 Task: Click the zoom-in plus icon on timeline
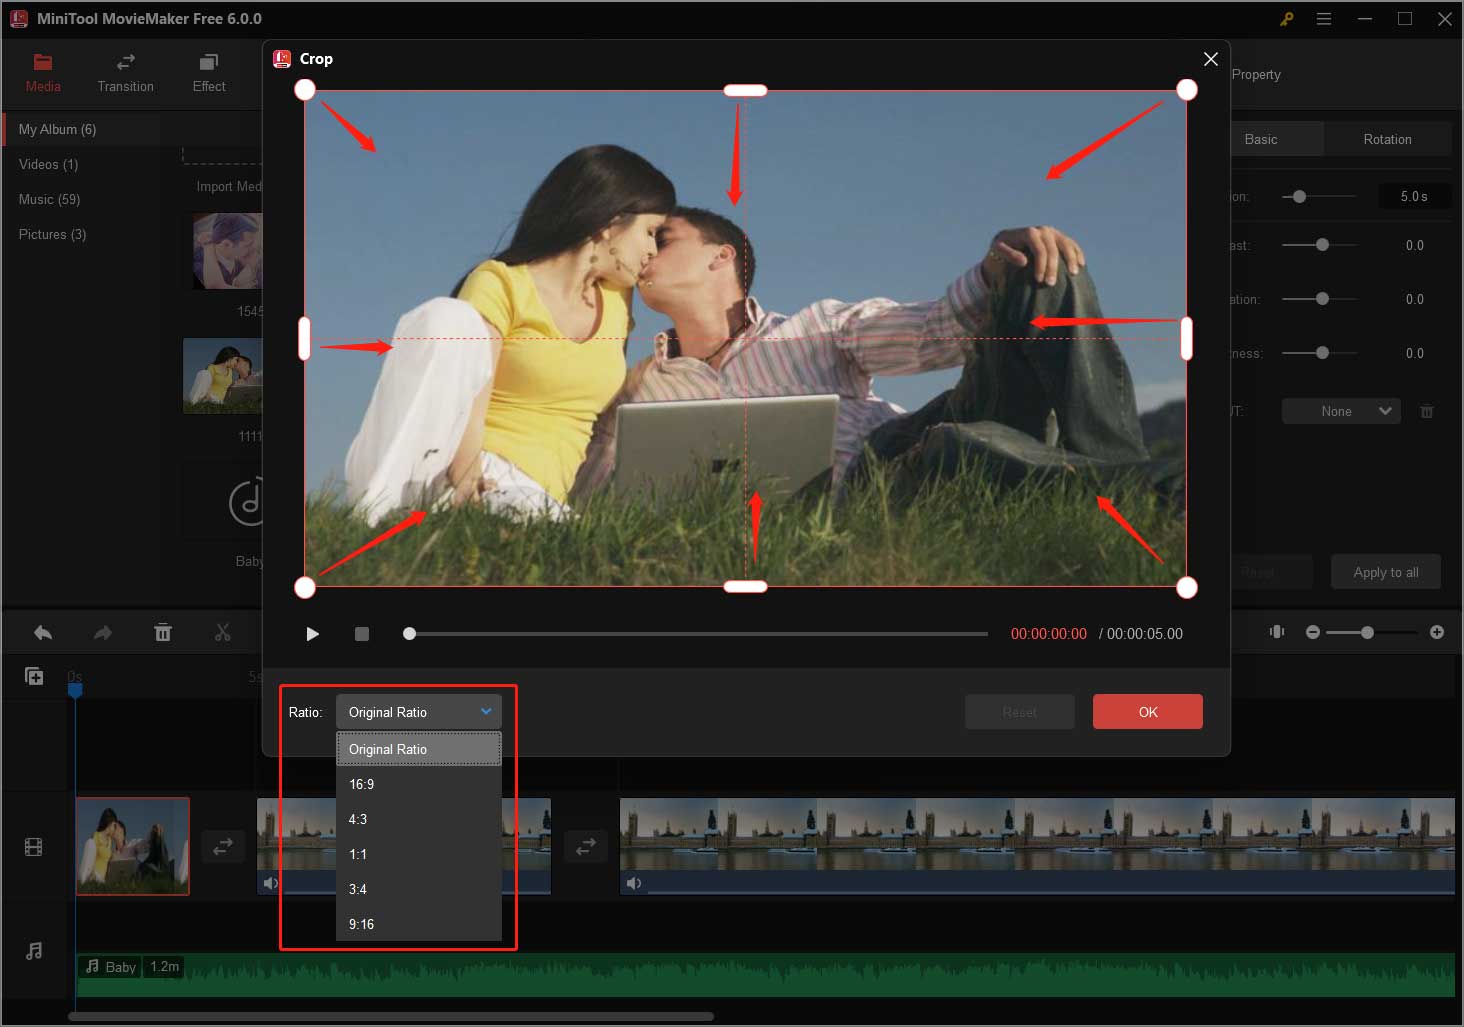pyautogui.click(x=1437, y=632)
